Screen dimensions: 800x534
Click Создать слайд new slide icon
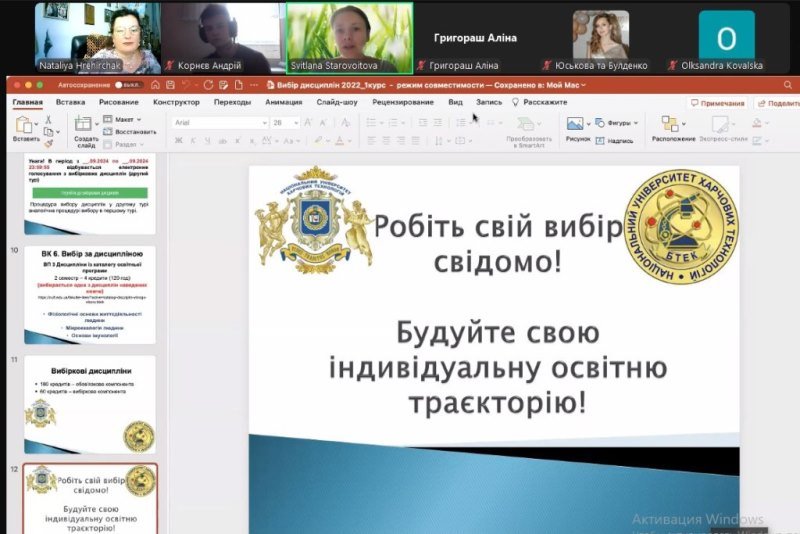point(83,123)
